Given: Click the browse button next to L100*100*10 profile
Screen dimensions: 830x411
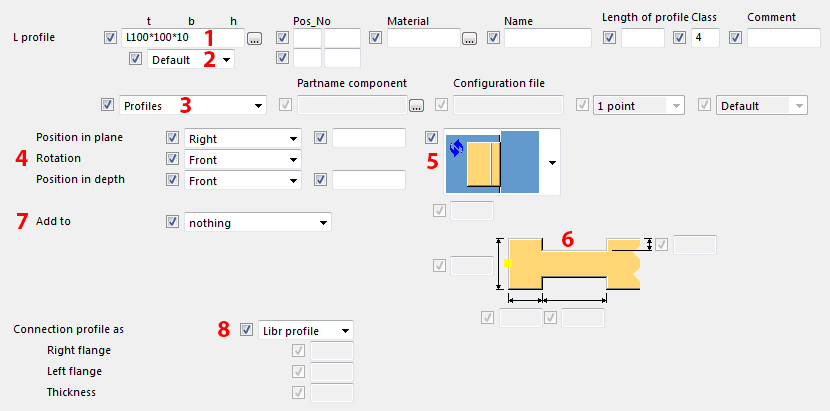Looking at the screenshot, I should 255,39.
